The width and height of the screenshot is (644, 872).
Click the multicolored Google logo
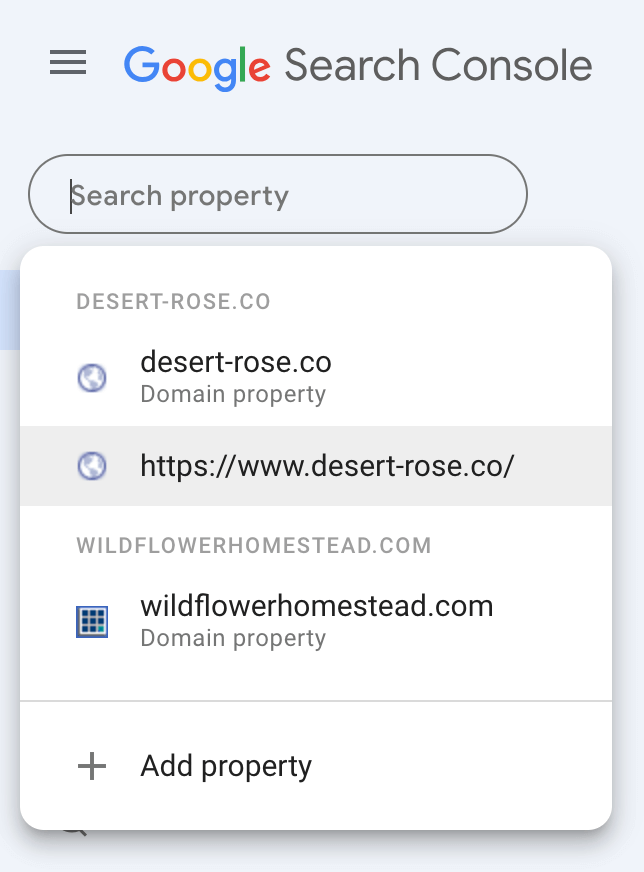[x=197, y=66]
